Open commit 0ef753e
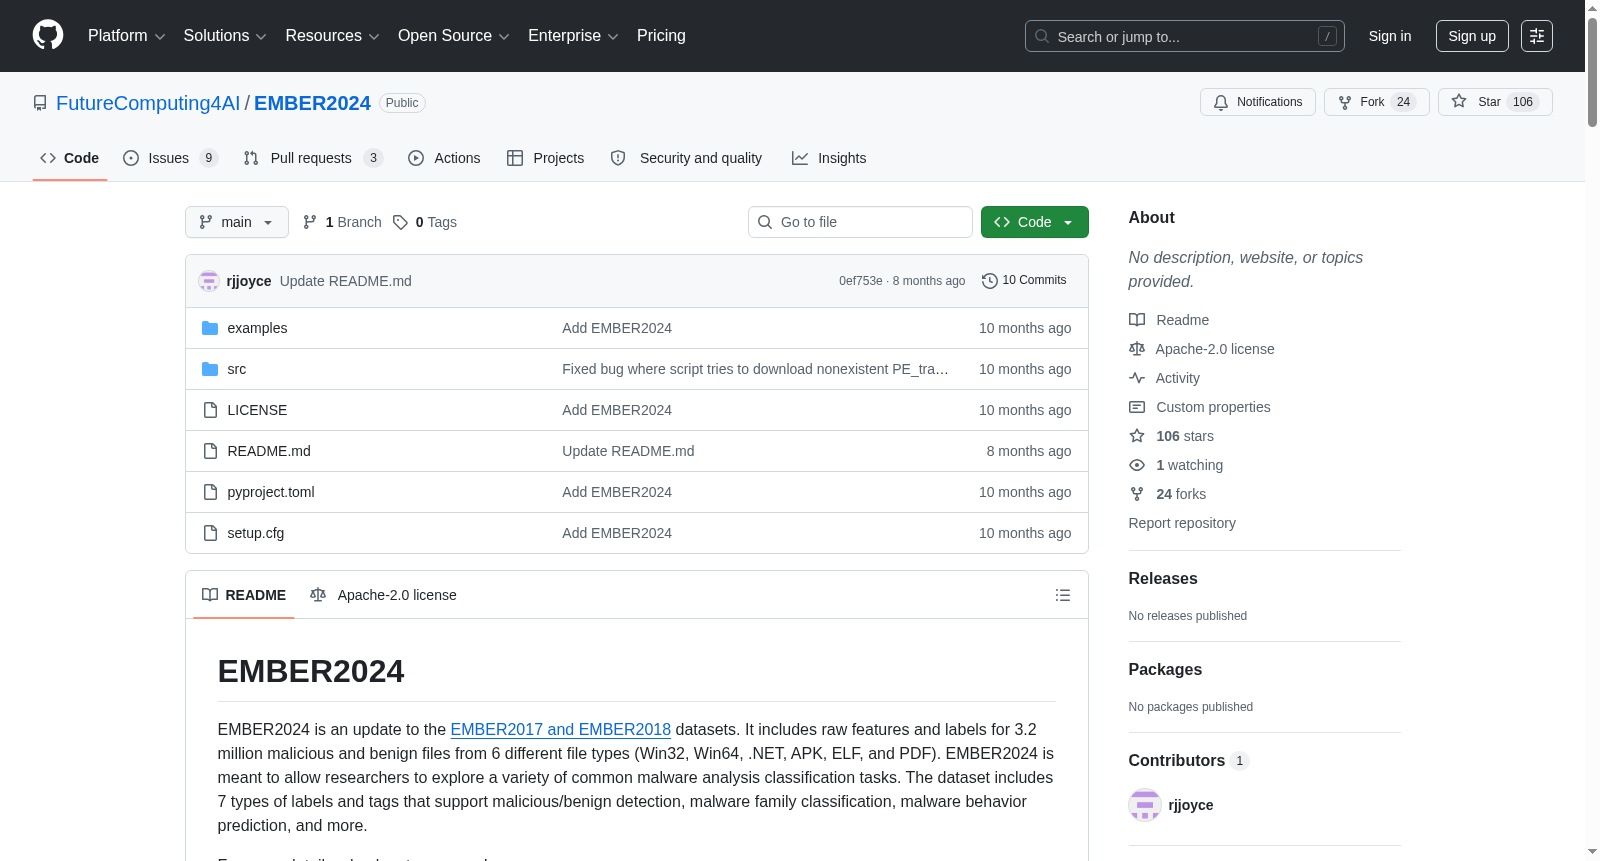The width and height of the screenshot is (1600, 861). 861,281
